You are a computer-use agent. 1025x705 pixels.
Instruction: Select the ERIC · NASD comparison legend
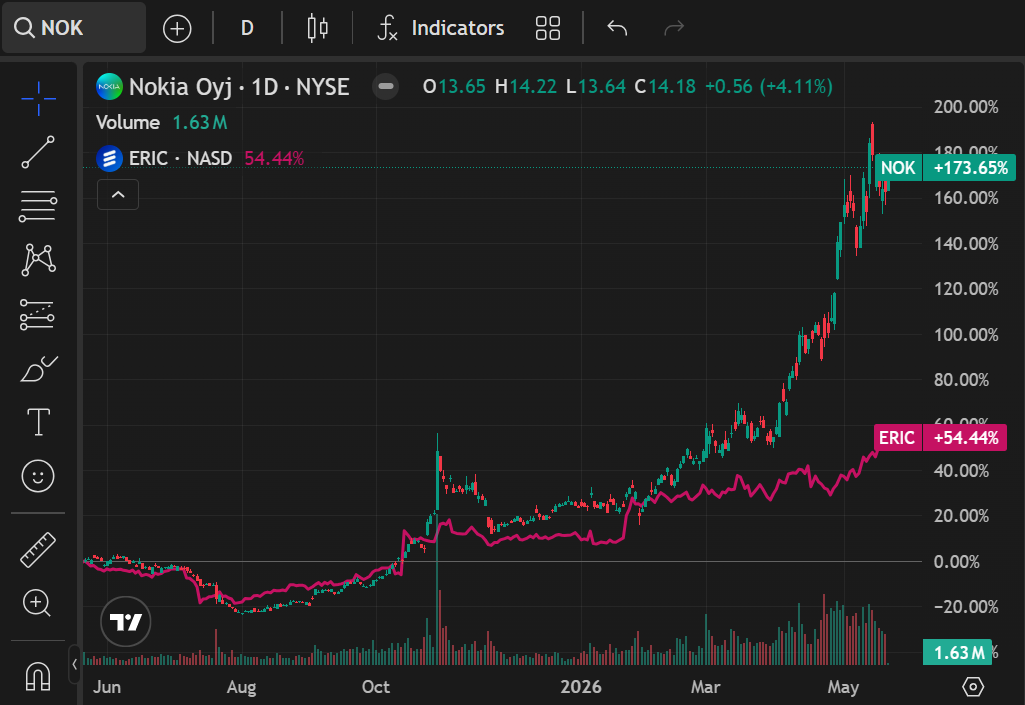point(180,158)
